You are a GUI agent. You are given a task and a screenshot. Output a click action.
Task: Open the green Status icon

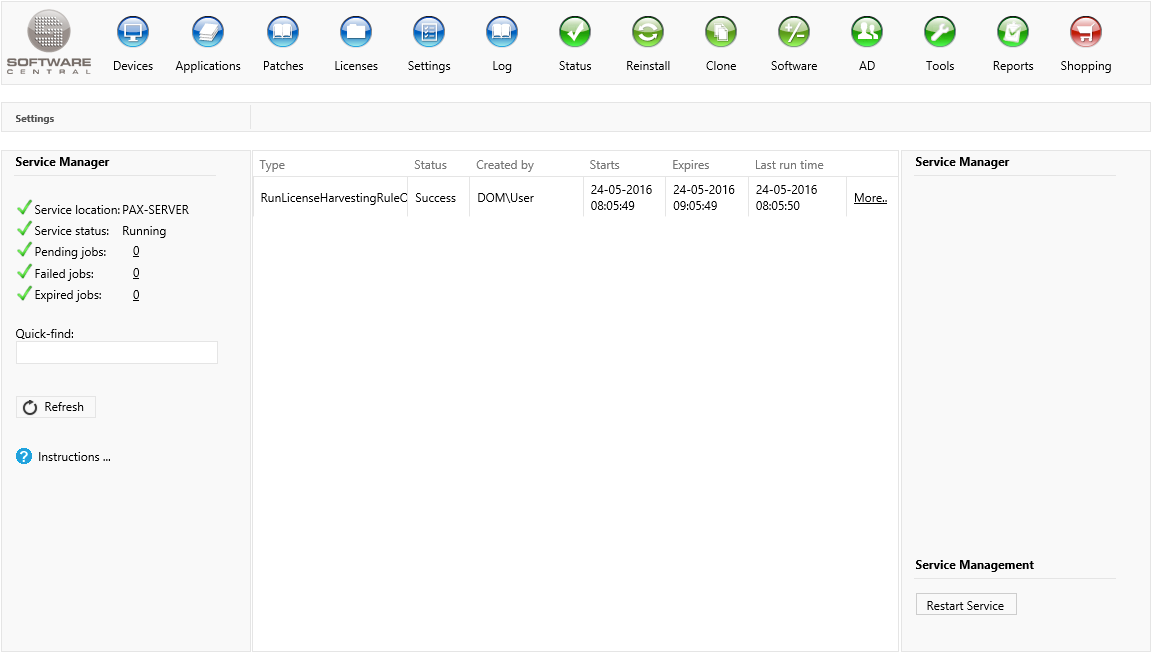[x=575, y=33]
